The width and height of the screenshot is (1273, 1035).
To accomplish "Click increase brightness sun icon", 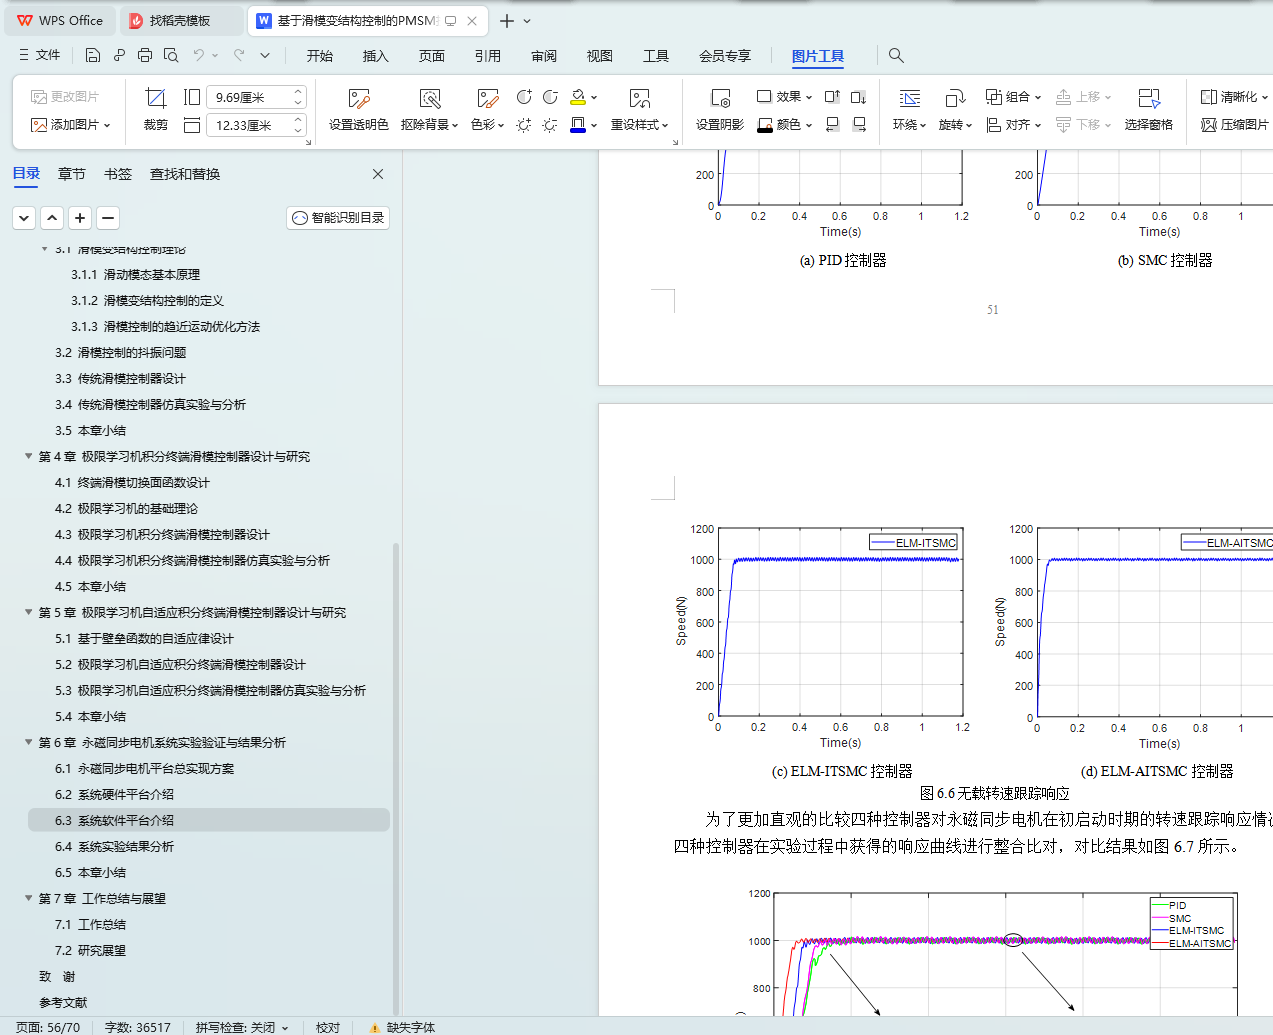I will pos(524,125).
